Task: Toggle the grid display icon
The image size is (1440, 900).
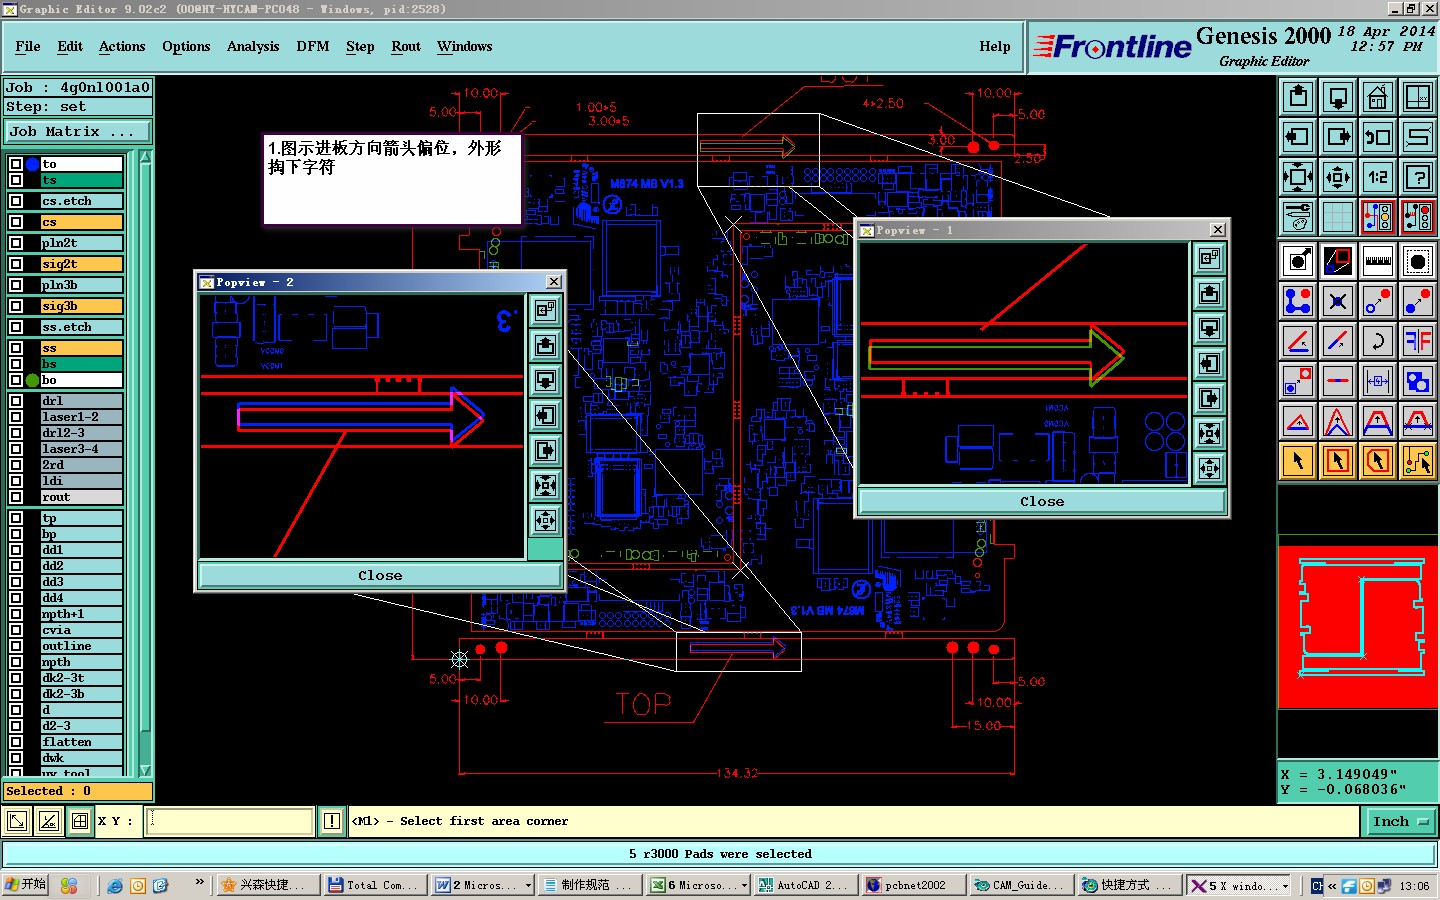Action: (1338, 217)
